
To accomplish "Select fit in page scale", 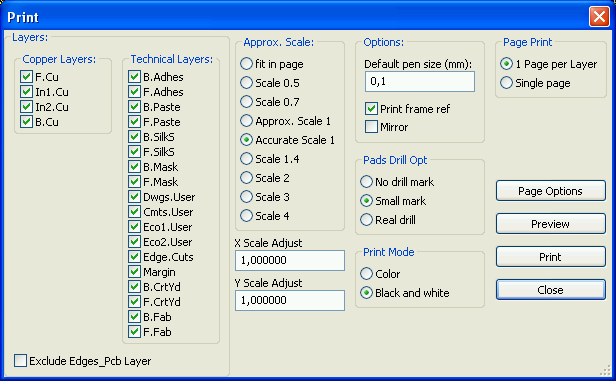I will [246, 64].
